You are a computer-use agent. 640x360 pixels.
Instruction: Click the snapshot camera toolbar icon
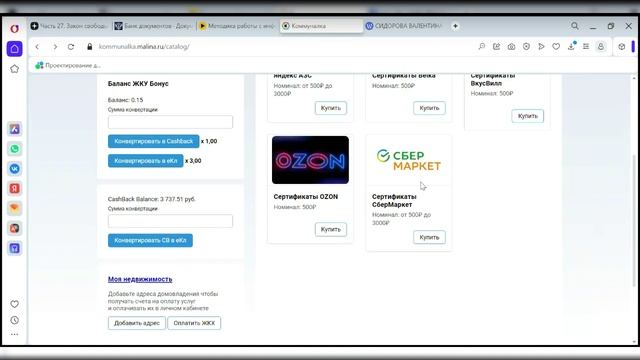[x=511, y=47]
